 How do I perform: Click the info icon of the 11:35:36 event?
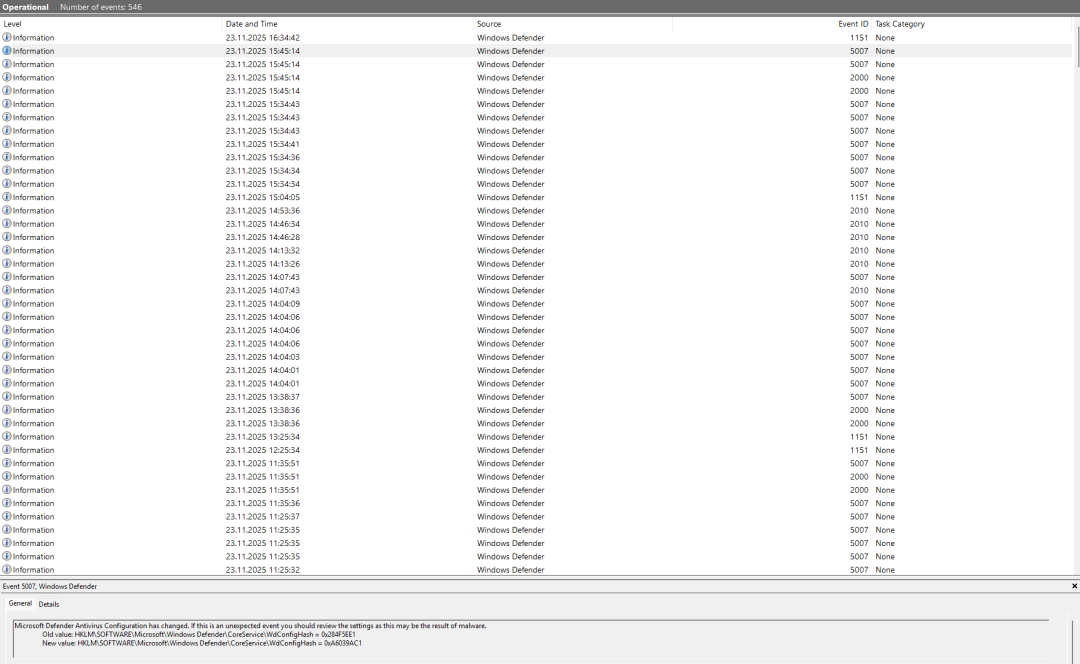[7, 503]
